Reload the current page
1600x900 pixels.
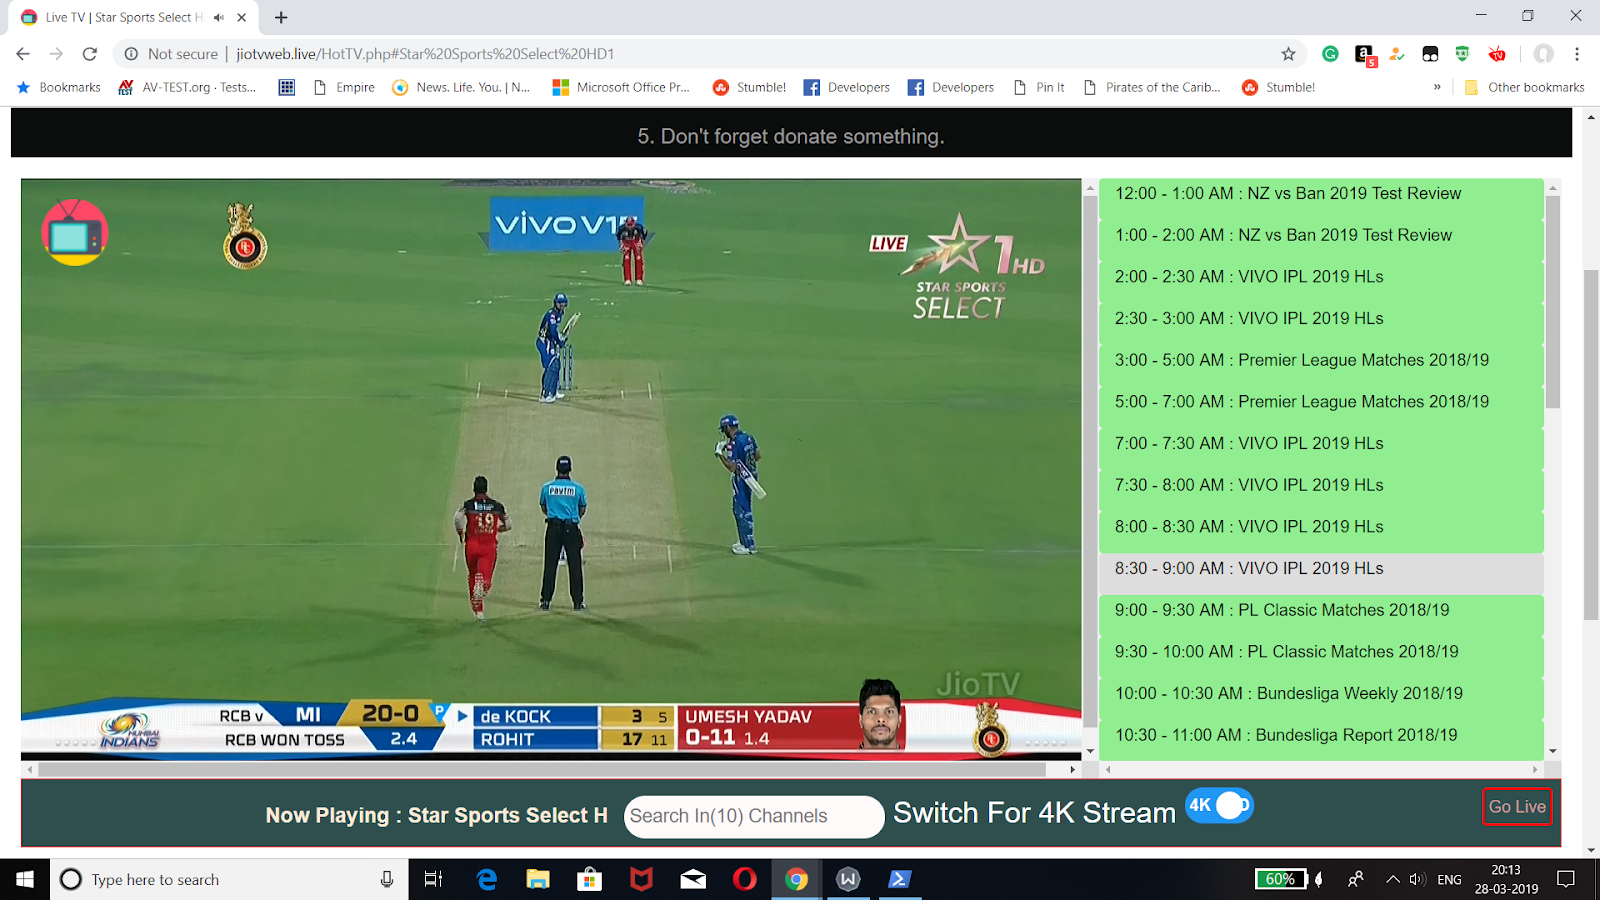tap(90, 54)
